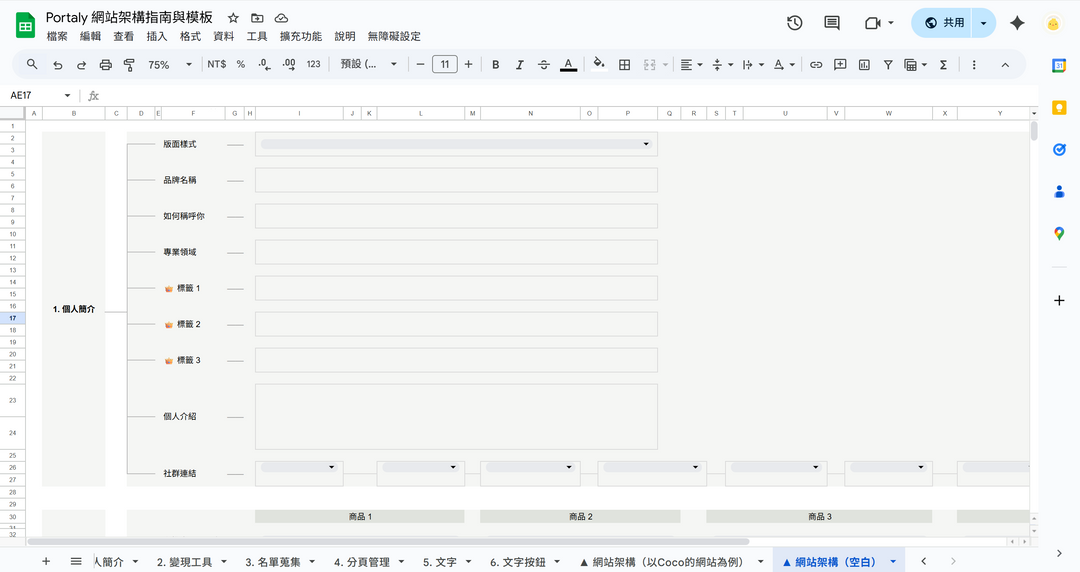1080x572 pixels.
Task: Open version history clock icon
Action: [795, 23]
